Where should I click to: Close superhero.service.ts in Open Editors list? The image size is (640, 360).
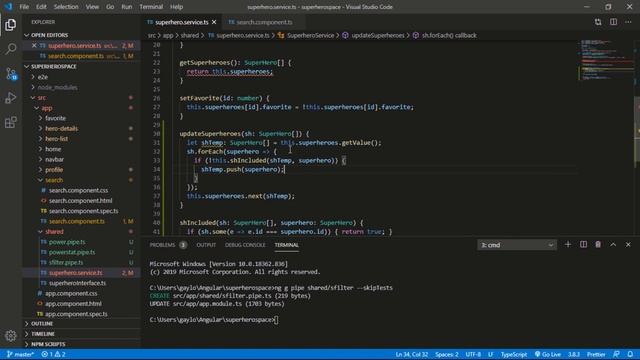[34, 46]
